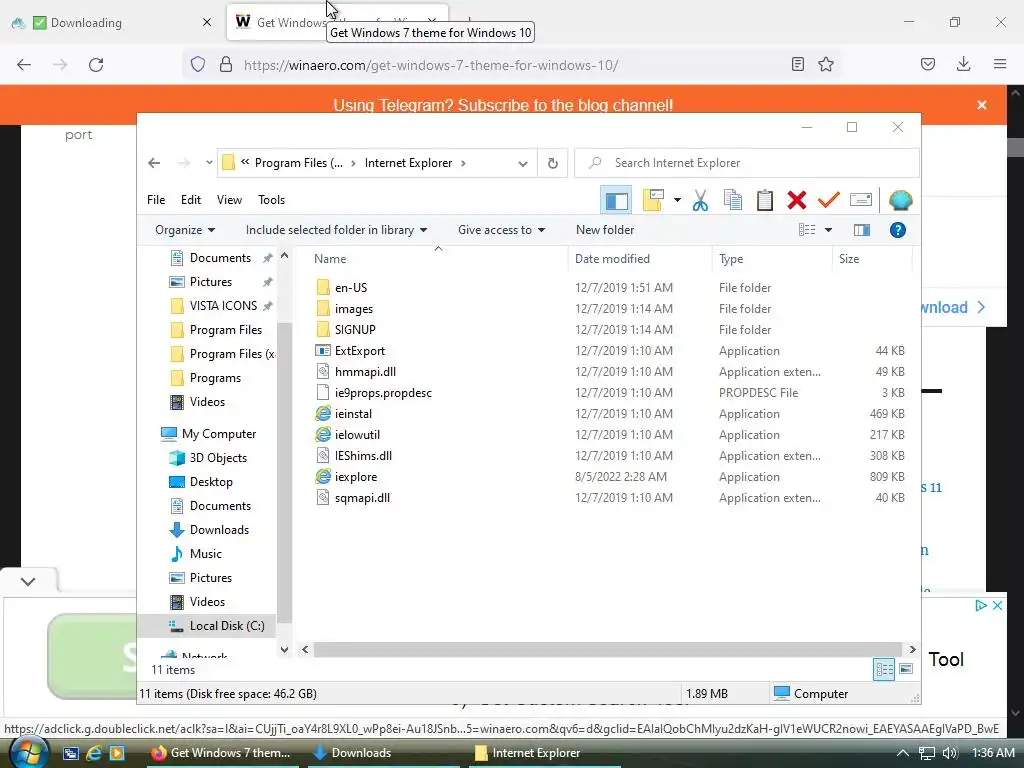This screenshot has height=768, width=1024.
Task: Click the volume speaker tray icon
Action: click(950, 753)
